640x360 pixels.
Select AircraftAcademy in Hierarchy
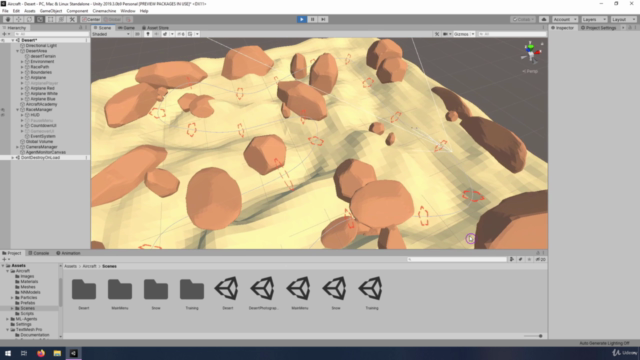(x=41, y=104)
